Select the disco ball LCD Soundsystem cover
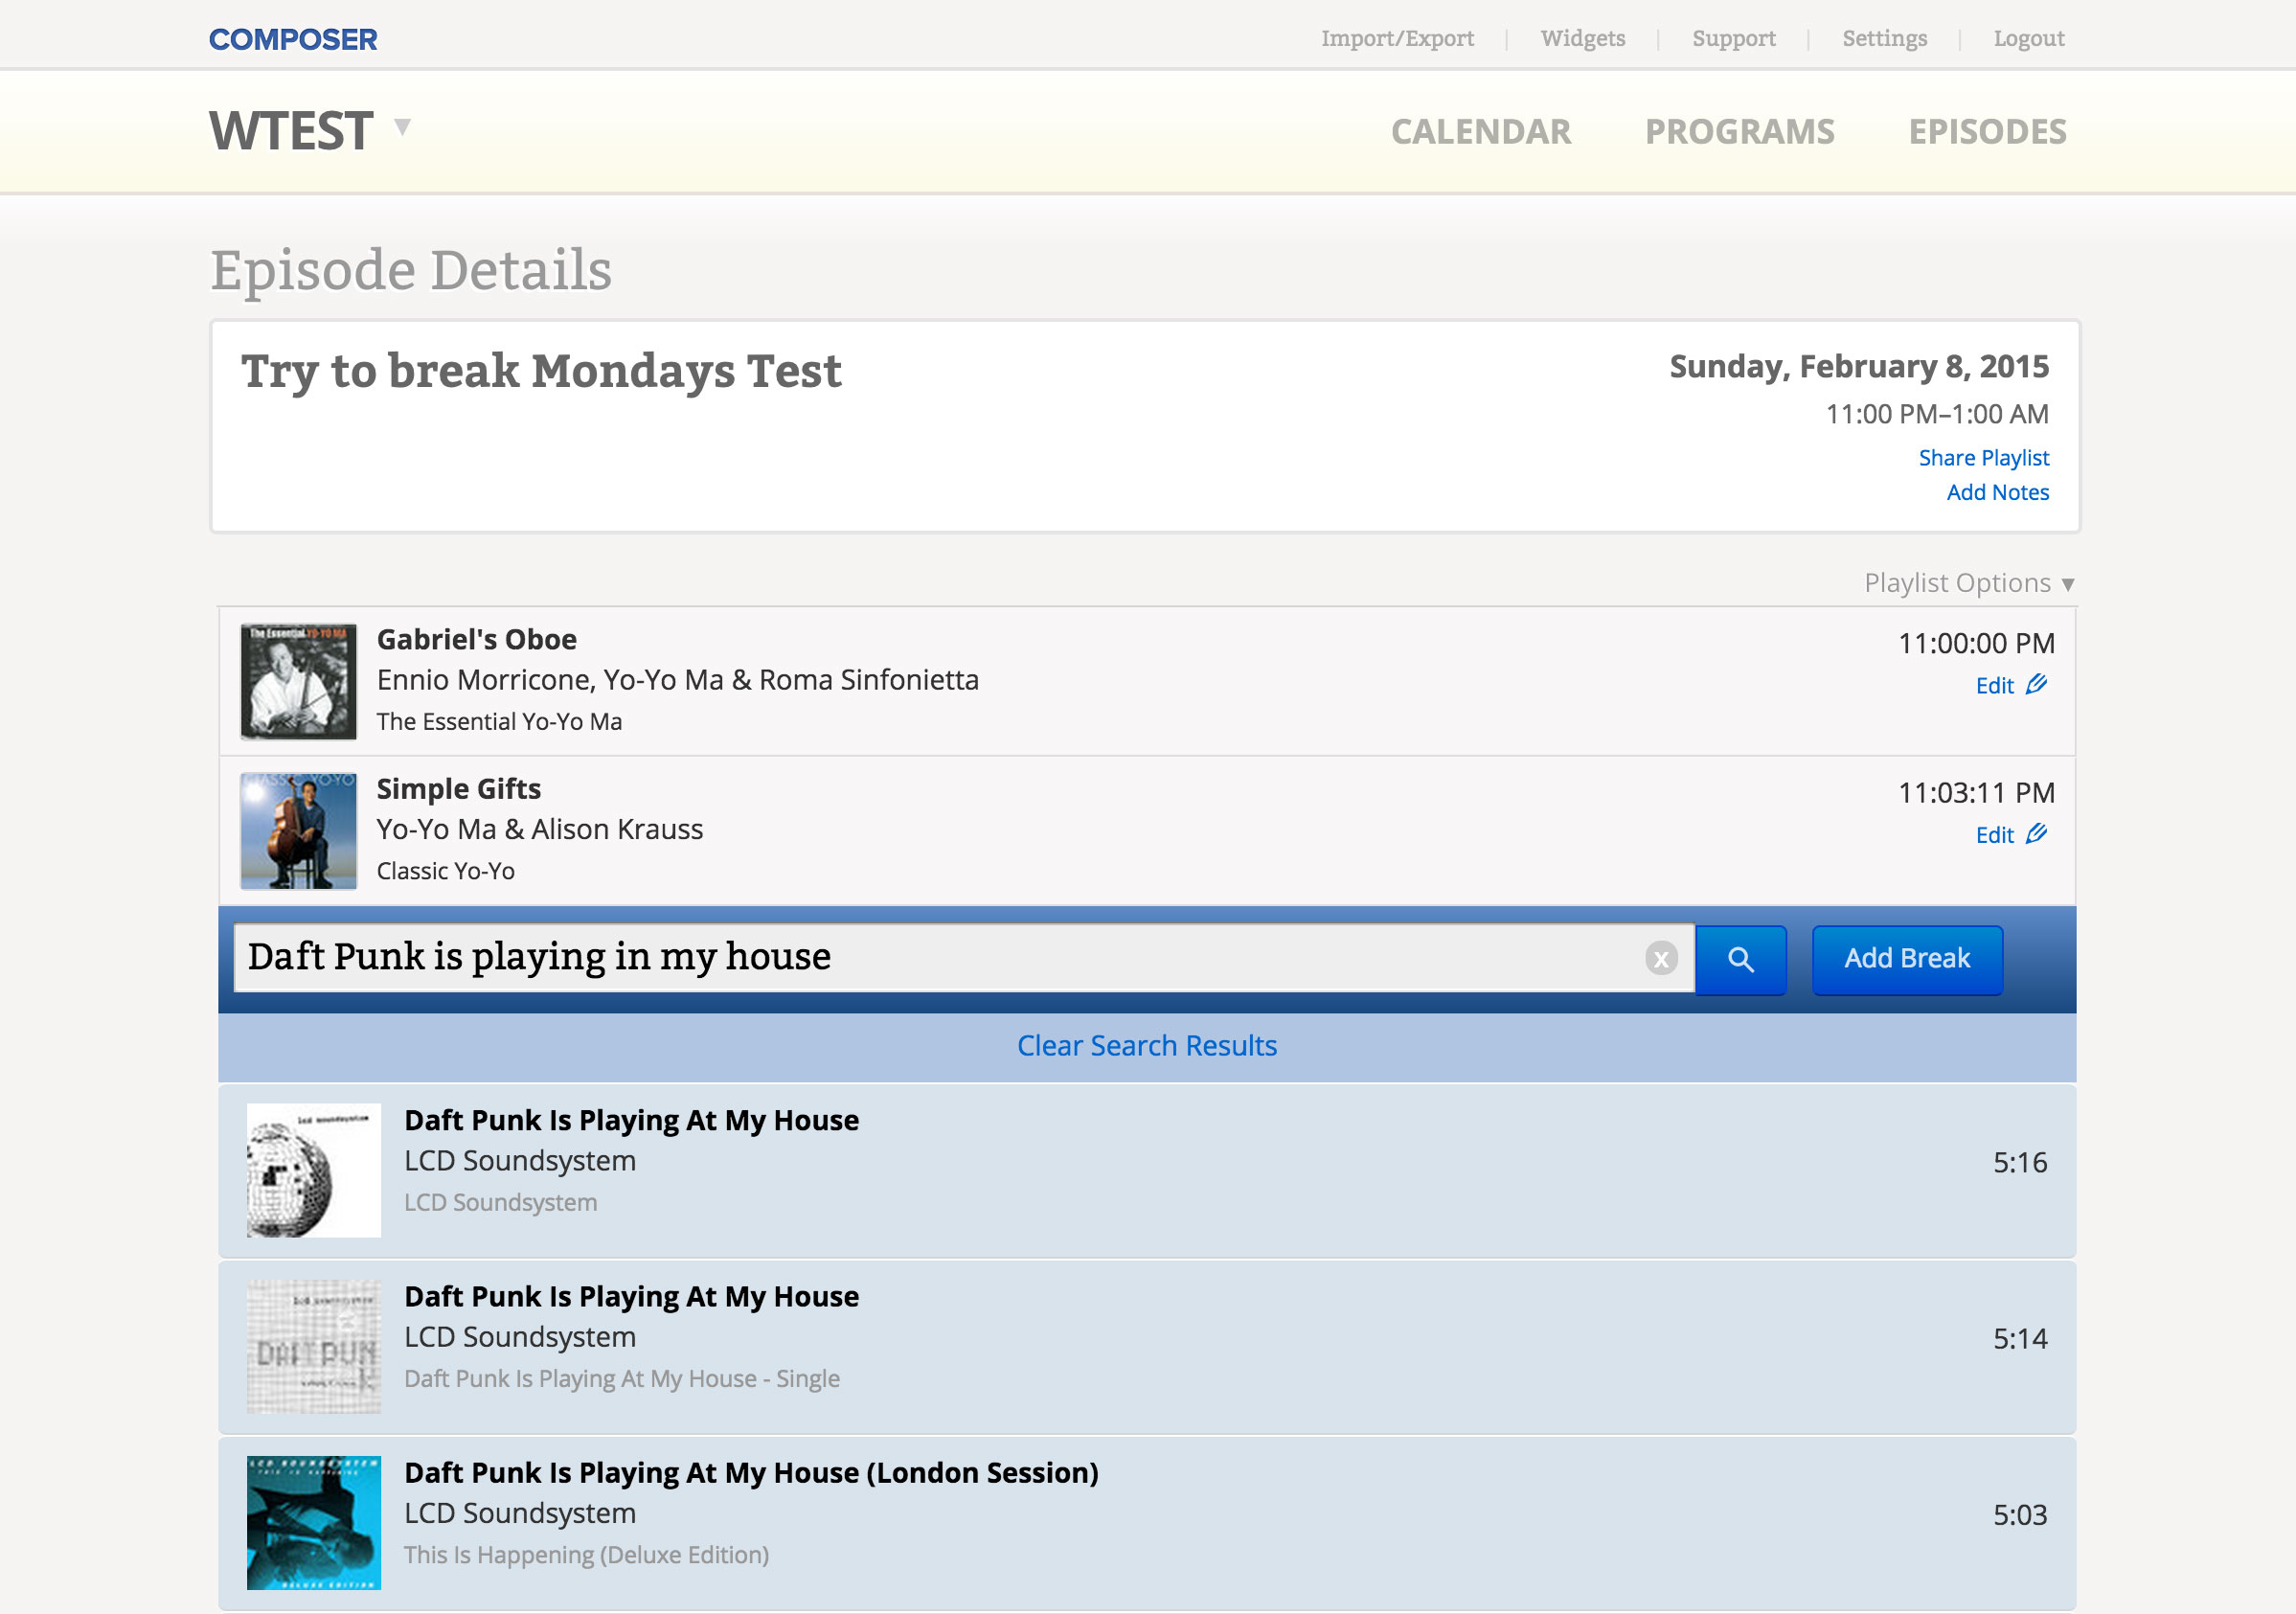 pyautogui.click(x=313, y=1170)
